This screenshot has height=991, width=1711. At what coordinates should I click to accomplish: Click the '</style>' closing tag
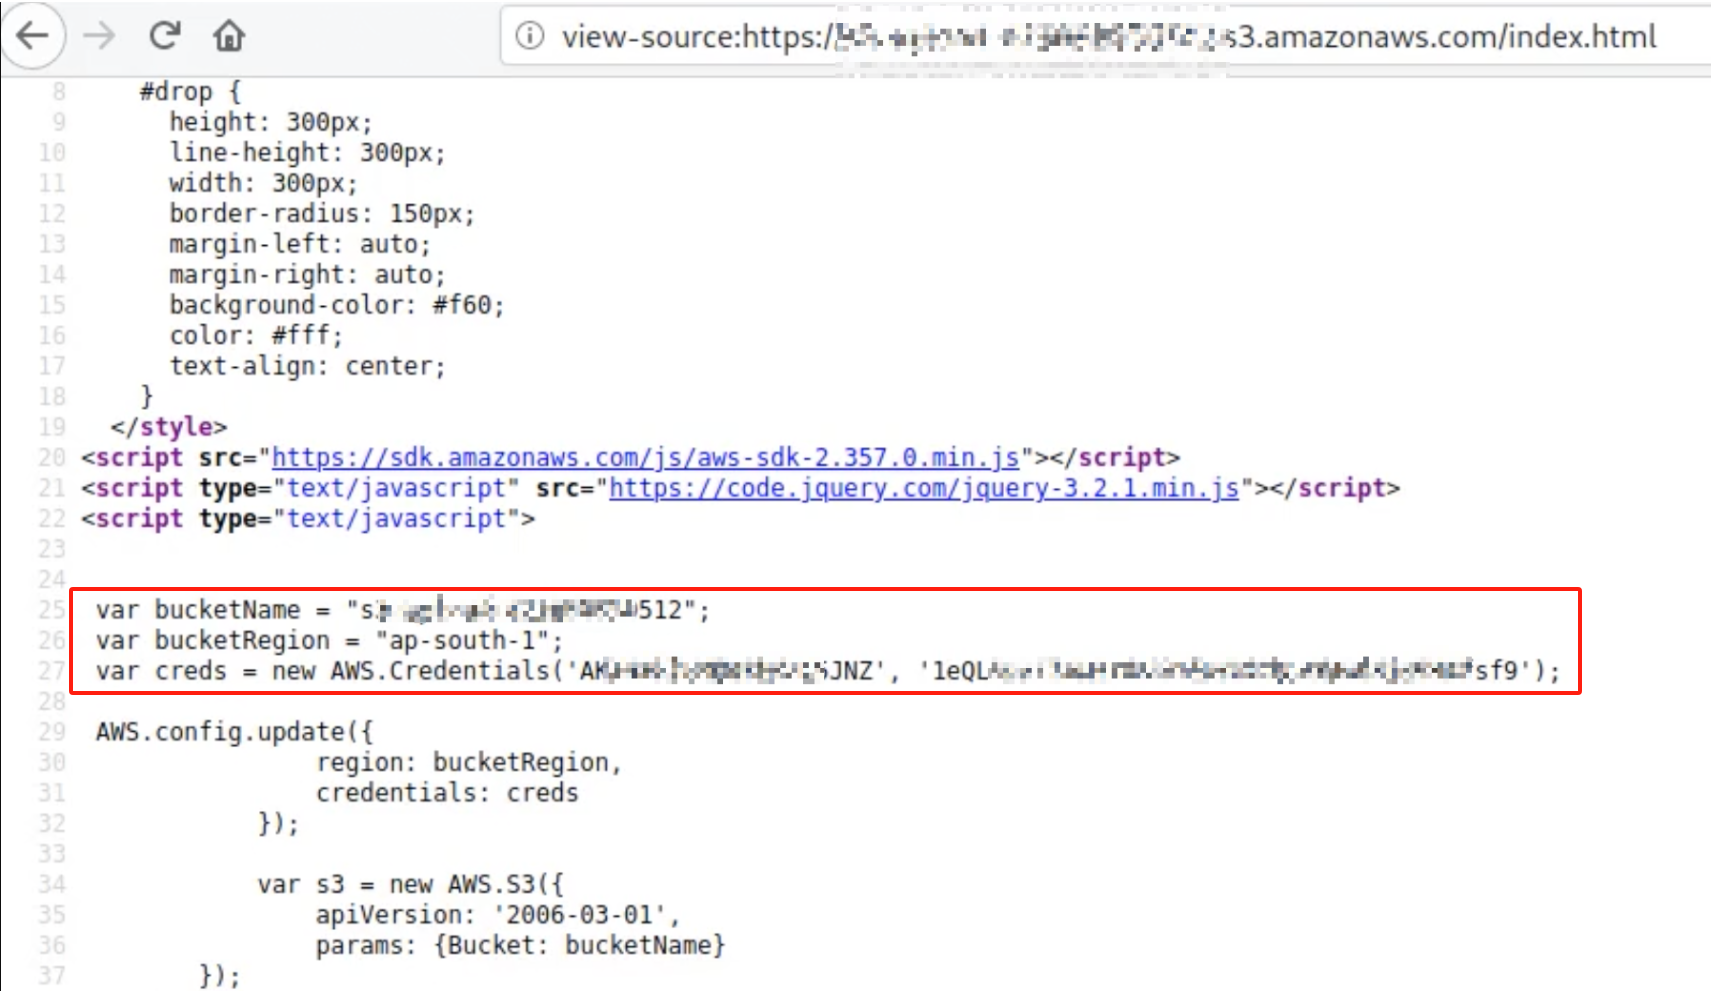(x=168, y=427)
